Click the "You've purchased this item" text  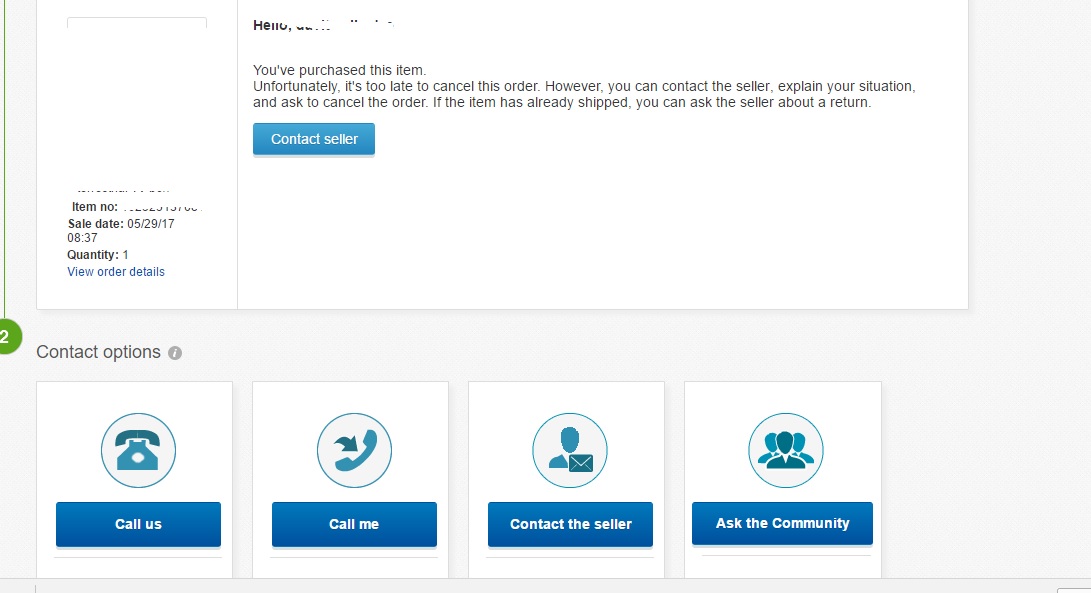[339, 70]
